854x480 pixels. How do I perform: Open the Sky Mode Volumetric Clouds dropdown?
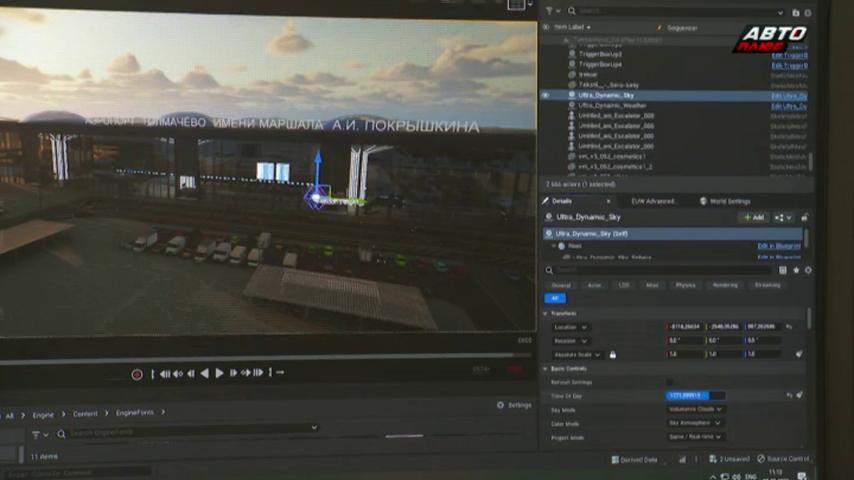pos(695,409)
